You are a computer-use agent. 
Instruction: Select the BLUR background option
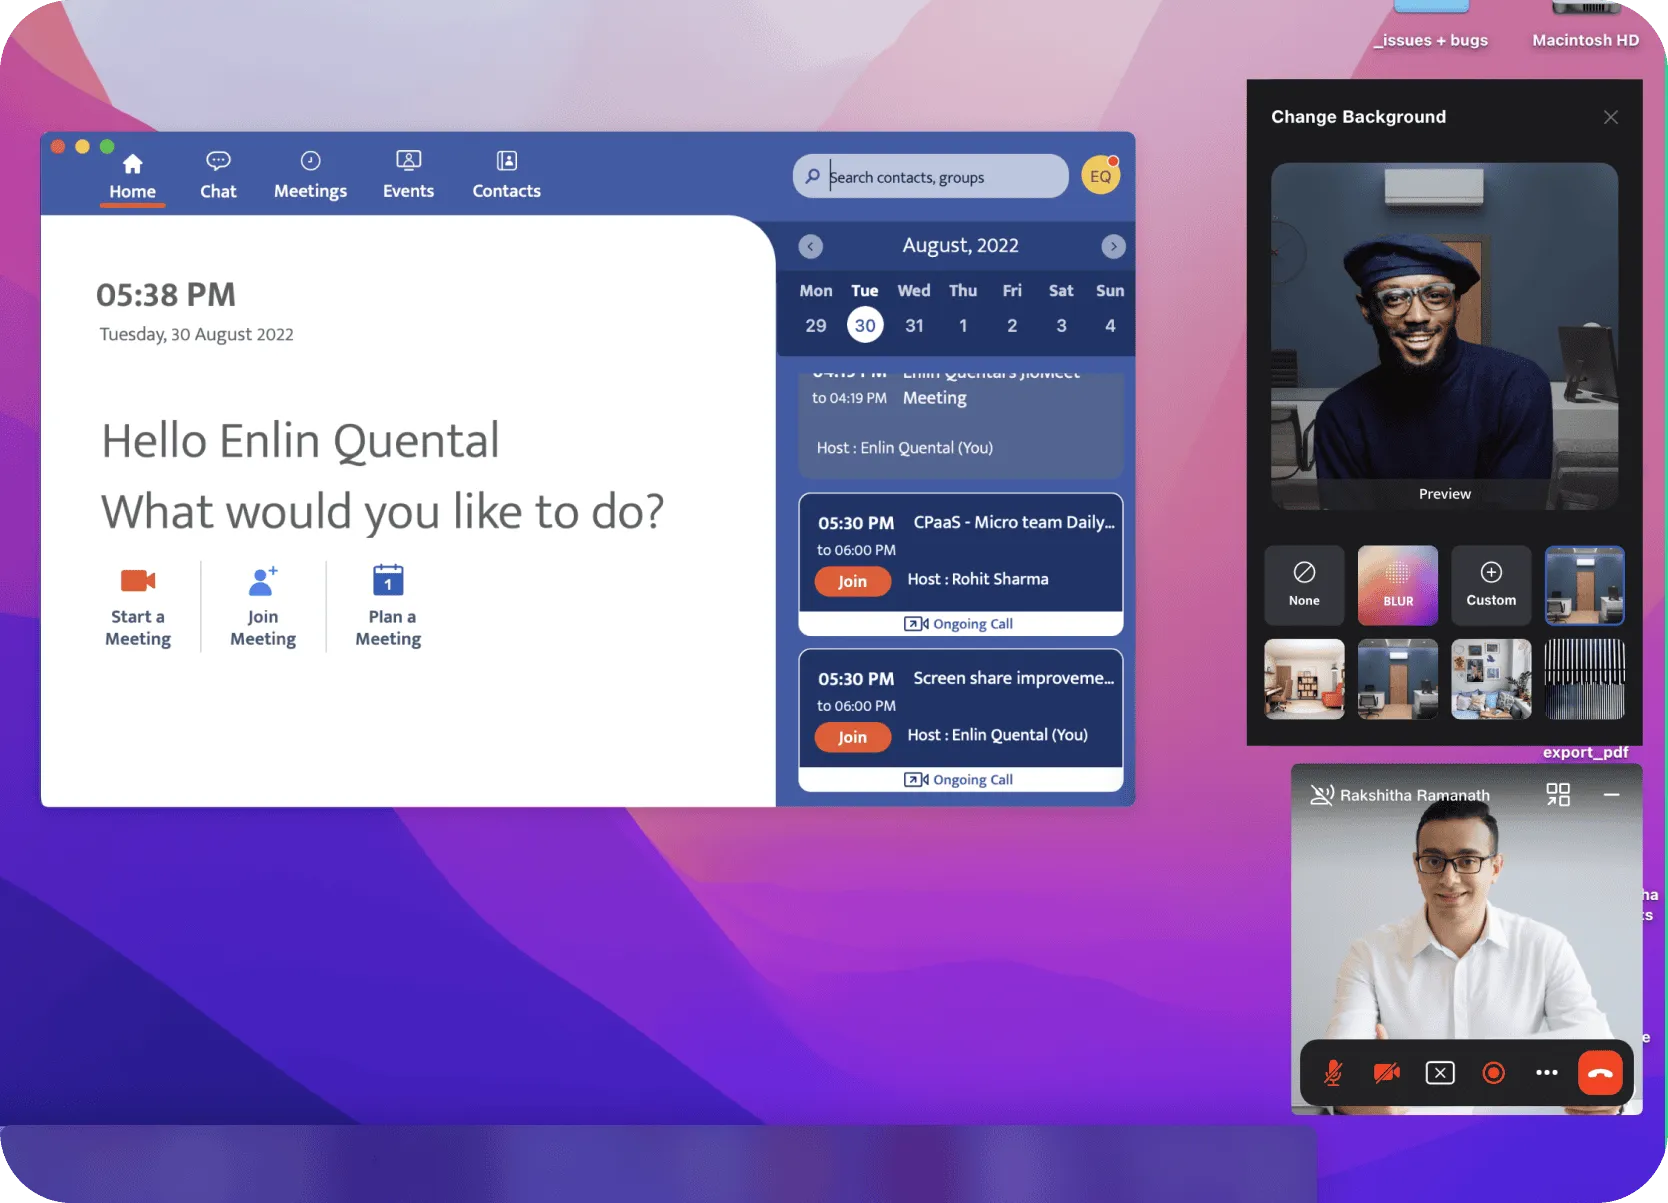pos(1397,585)
